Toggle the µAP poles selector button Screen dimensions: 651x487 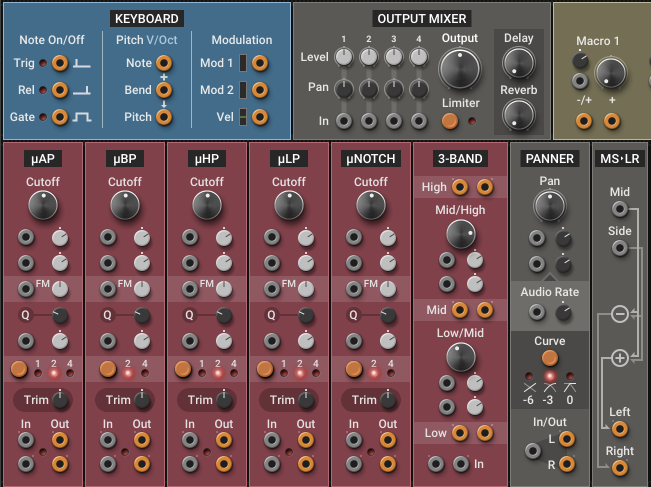pyautogui.click(x=18, y=369)
